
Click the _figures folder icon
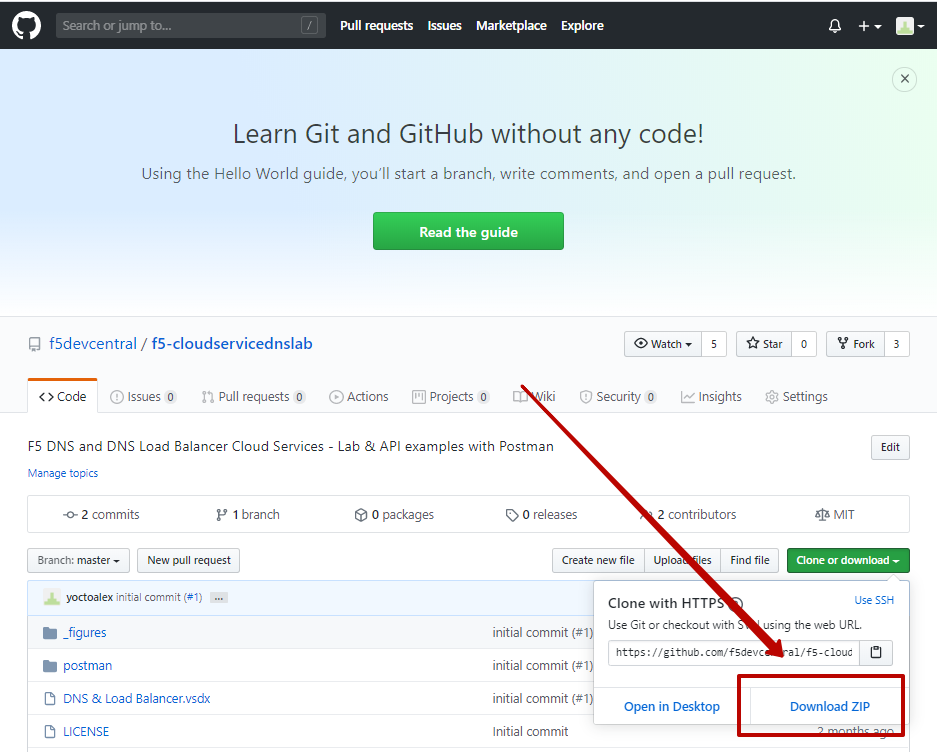click(50, 632)
